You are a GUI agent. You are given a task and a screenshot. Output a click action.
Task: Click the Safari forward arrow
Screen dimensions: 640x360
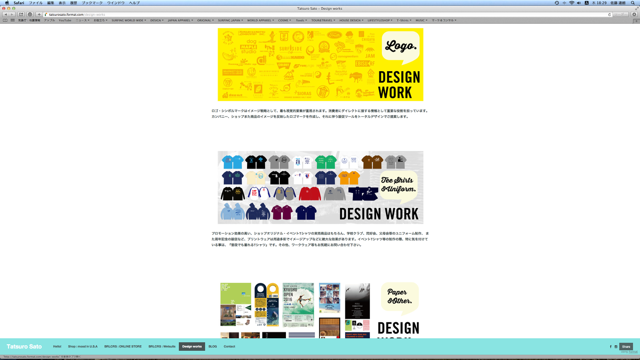pos(12,14)
